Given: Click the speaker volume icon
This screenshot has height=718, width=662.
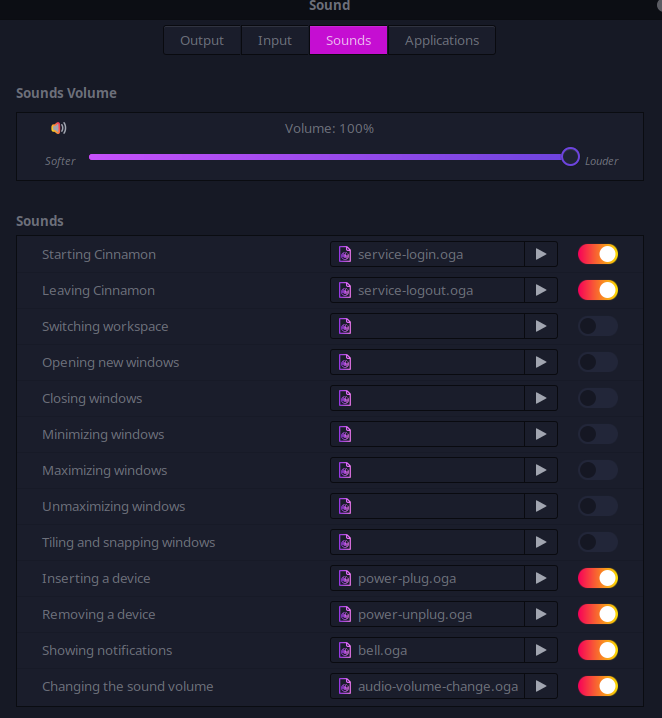Looking at the screenshot, I should [x=59, y=128].
